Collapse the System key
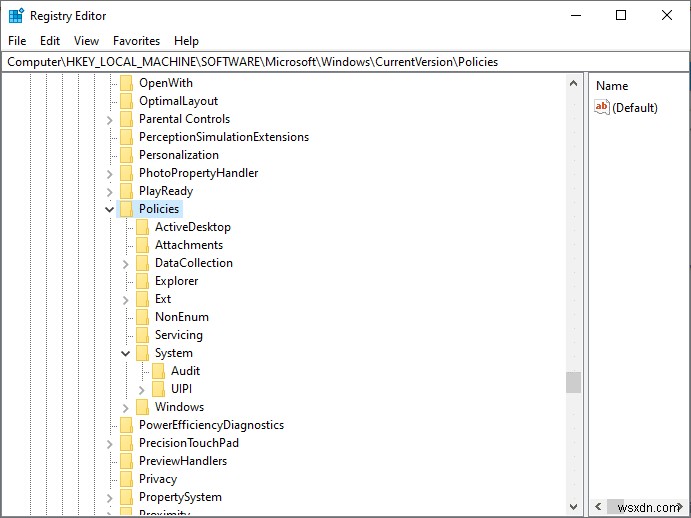The height and width of the screenshot is (518, 691). (126, 354)
